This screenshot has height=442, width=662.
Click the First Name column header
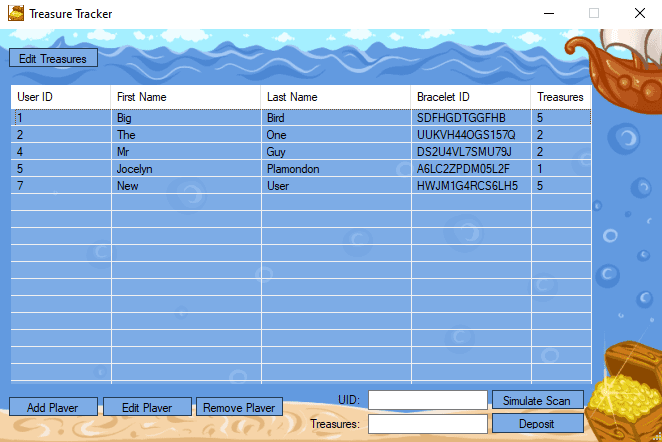pyautogui.click(x=185, y=97)
